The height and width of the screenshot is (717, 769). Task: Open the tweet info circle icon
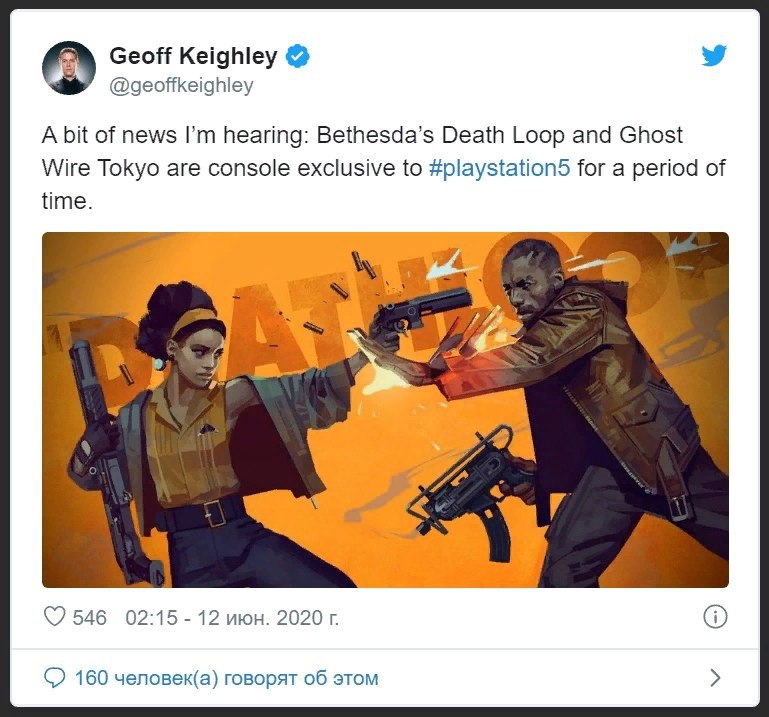tap(715, 617)
